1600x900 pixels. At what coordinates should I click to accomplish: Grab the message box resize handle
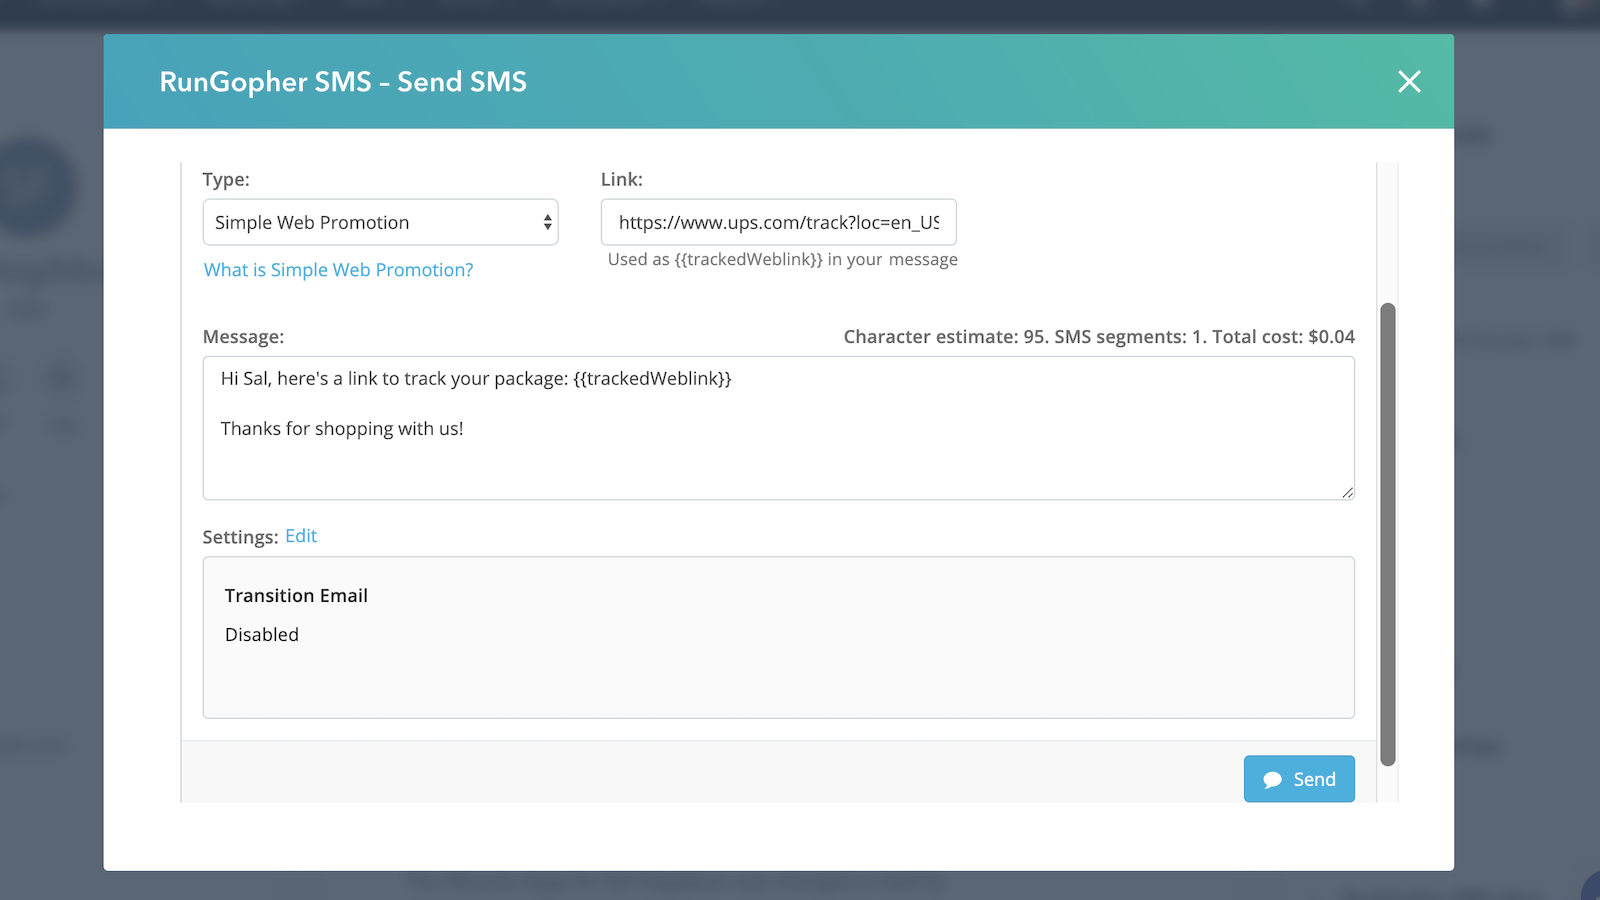pyautogui.click(x=1347, y=492)
